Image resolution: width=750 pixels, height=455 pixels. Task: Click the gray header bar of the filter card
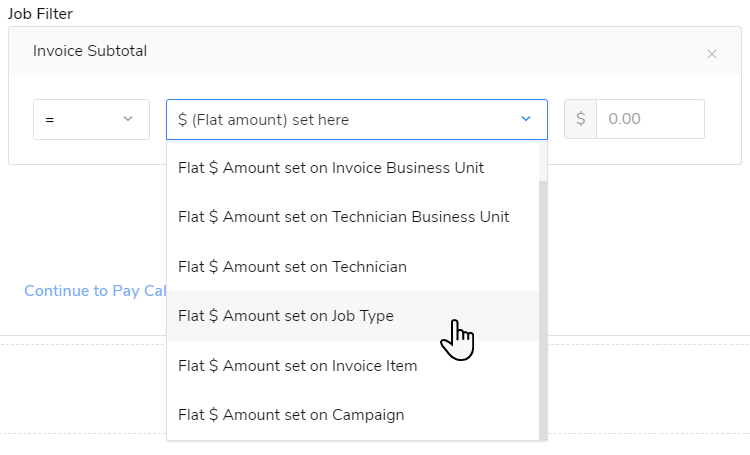[400, 51]
